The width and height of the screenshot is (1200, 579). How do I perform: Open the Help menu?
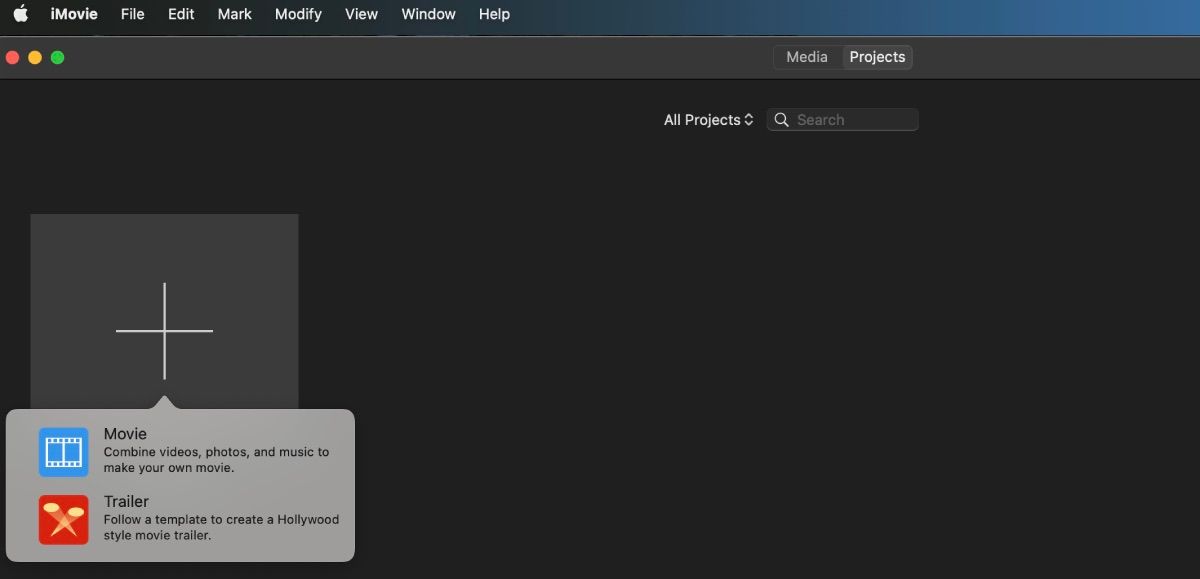point(493,14)
